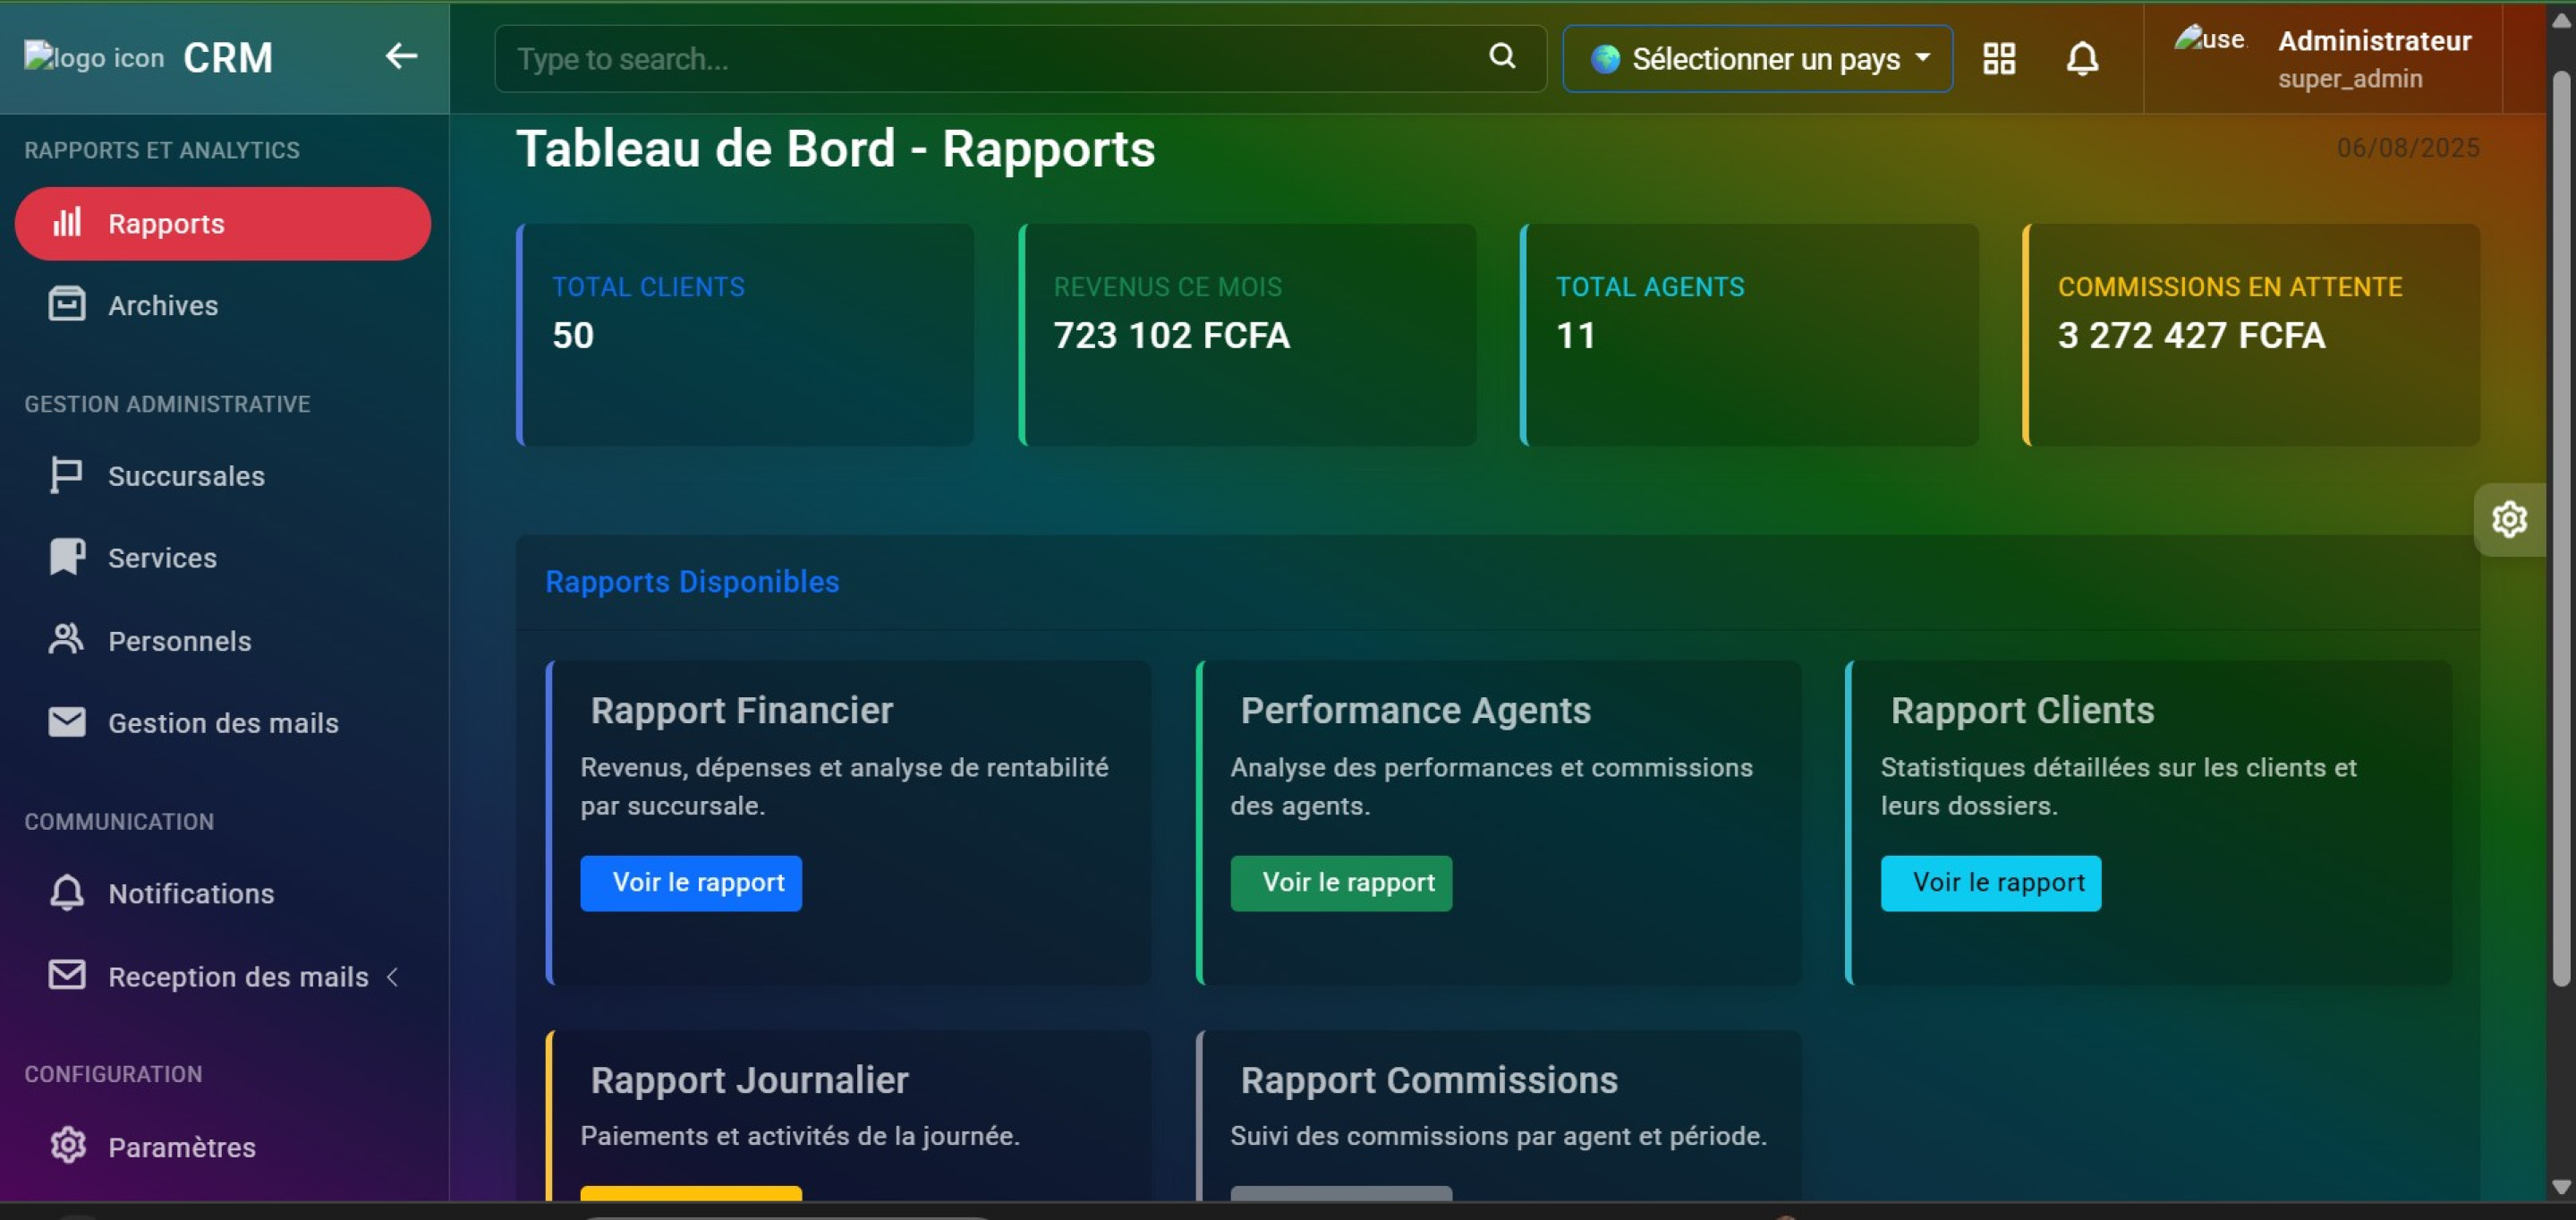
Task: Click the Type to search input field
Action: [x=990, y=59]
